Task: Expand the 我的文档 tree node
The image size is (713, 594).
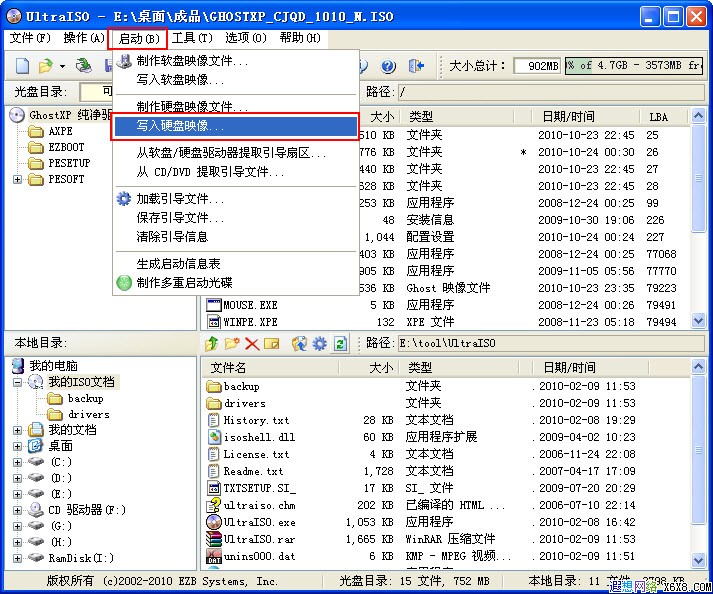Action: 17,430
